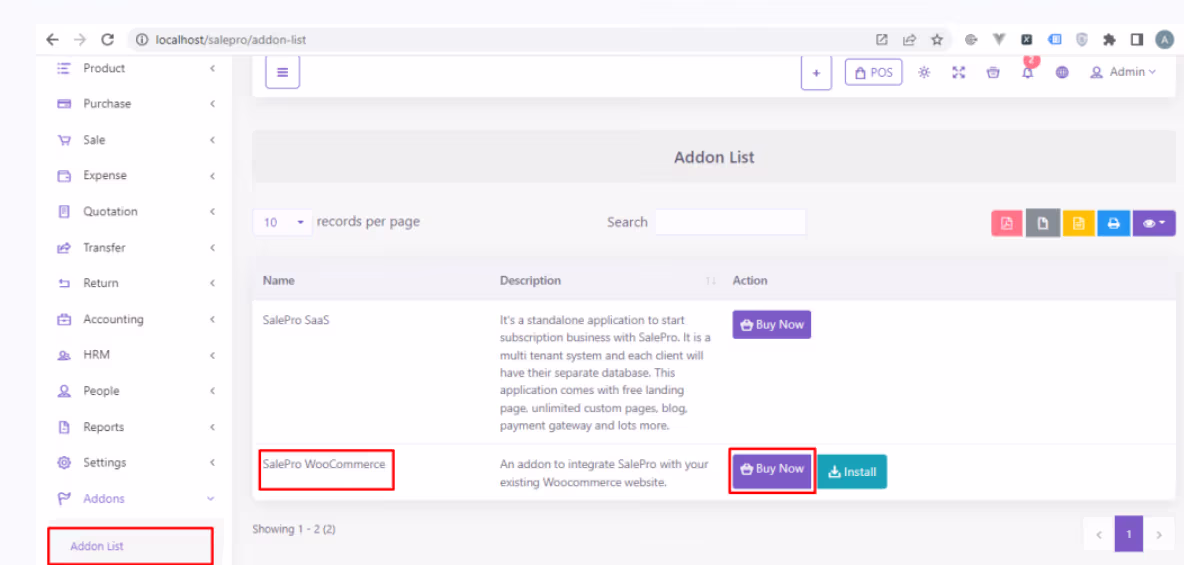This screenshot has width=1184, height=565.
Task: Open the Admin user dropdown
Action: (x=1123, y=73)
